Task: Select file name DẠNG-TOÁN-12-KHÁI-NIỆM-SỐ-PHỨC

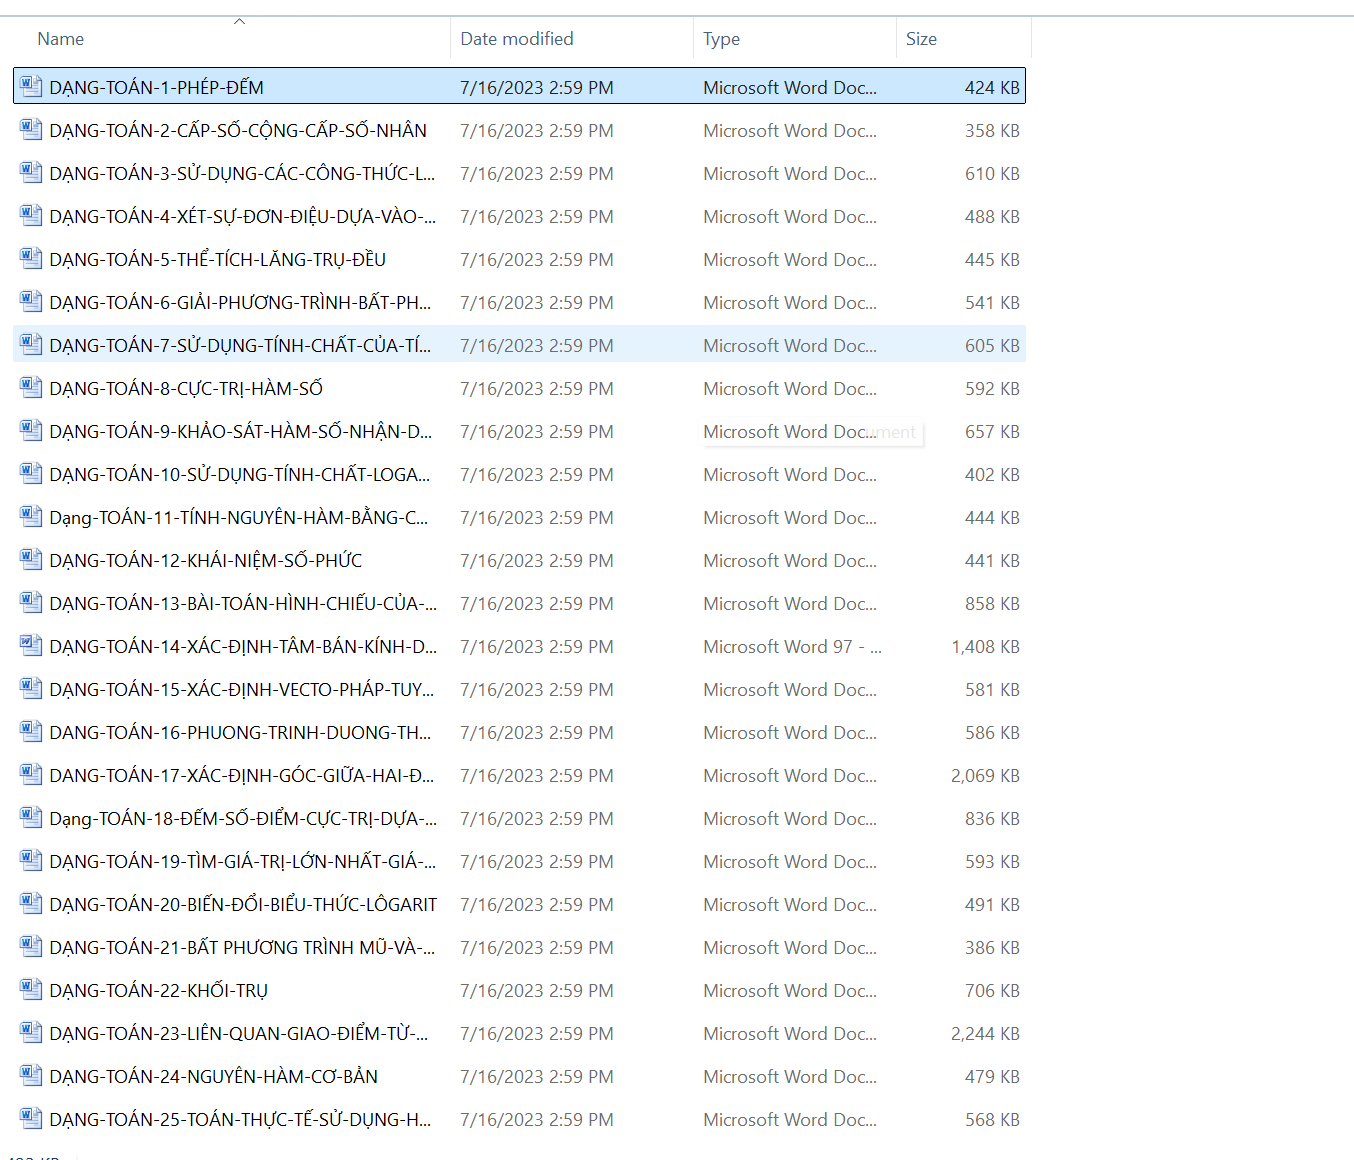Action: [205, 560]
